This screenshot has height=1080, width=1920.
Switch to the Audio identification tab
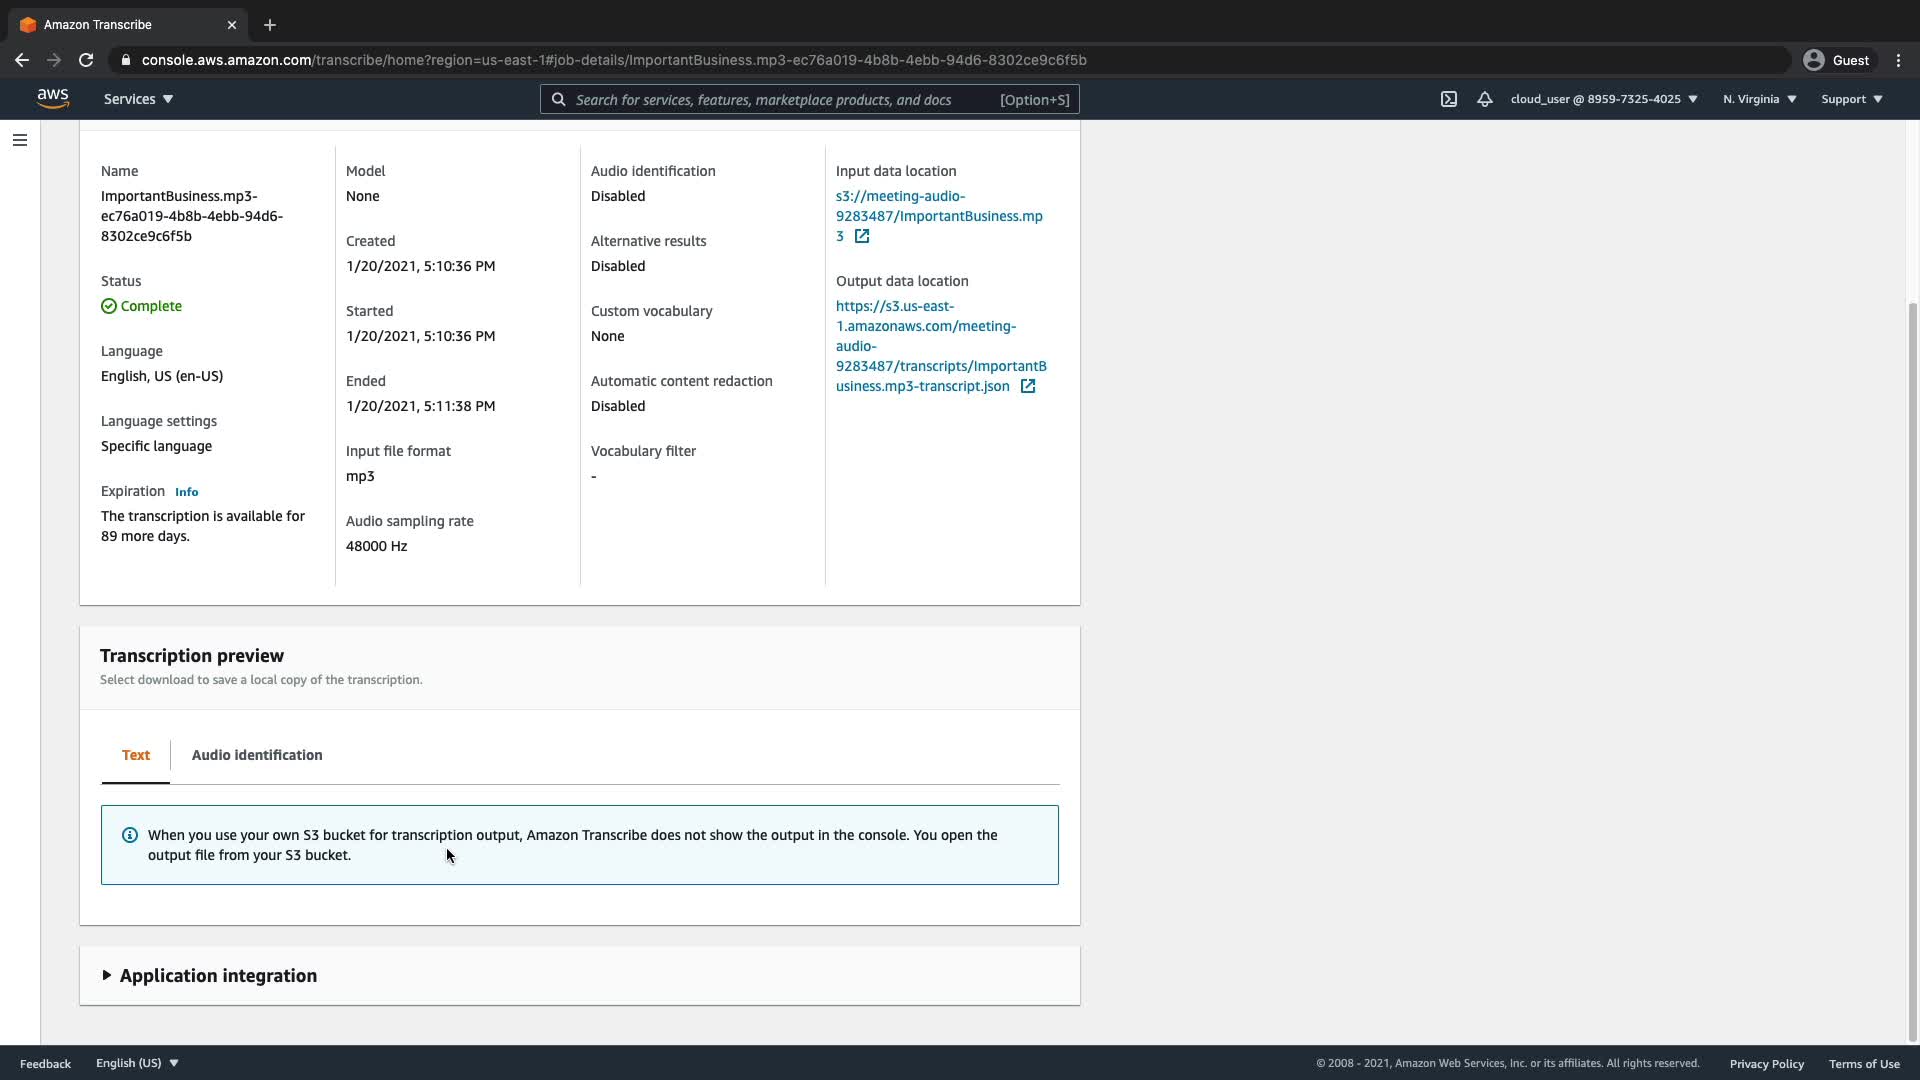point(257,755)
